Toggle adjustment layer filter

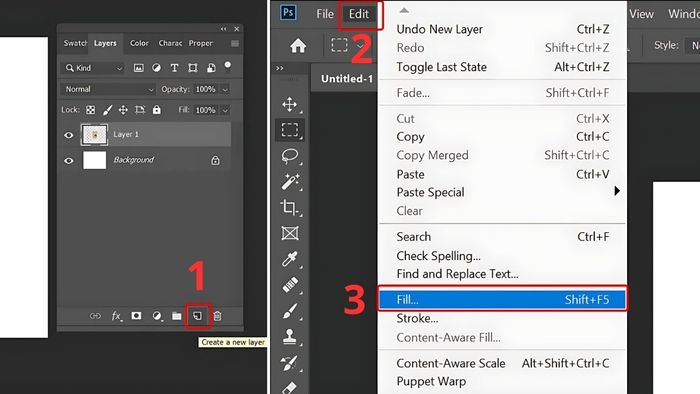(x=156, y=68)
